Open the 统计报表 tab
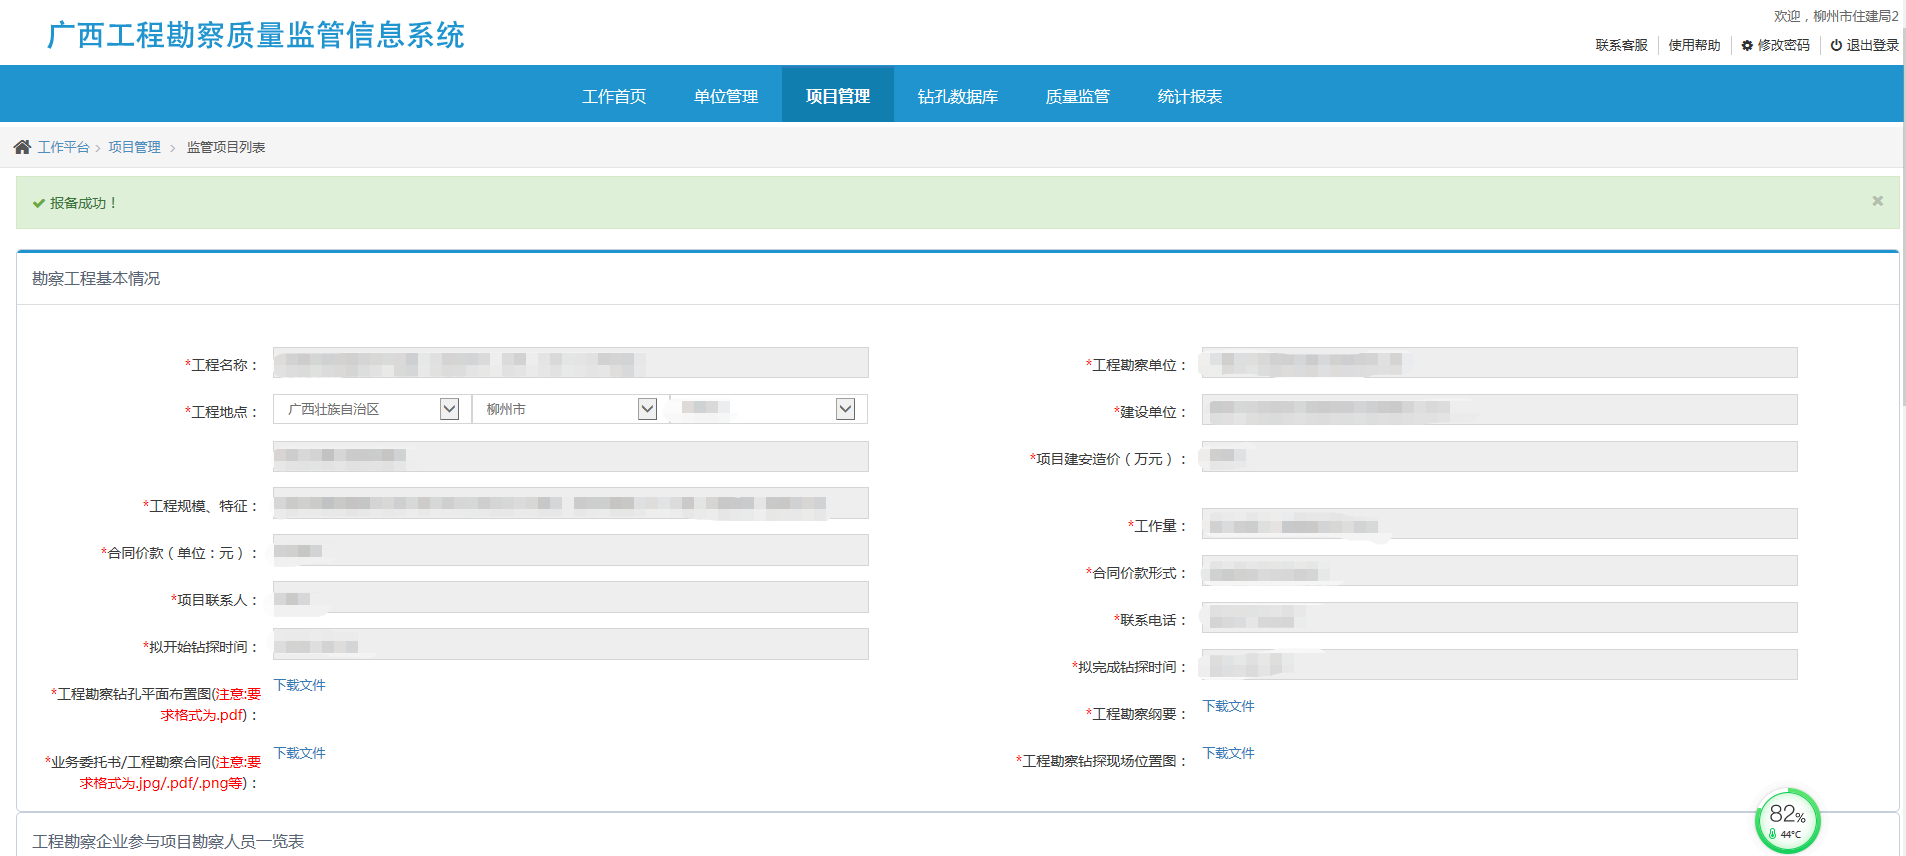 (x=1190, y=96)
